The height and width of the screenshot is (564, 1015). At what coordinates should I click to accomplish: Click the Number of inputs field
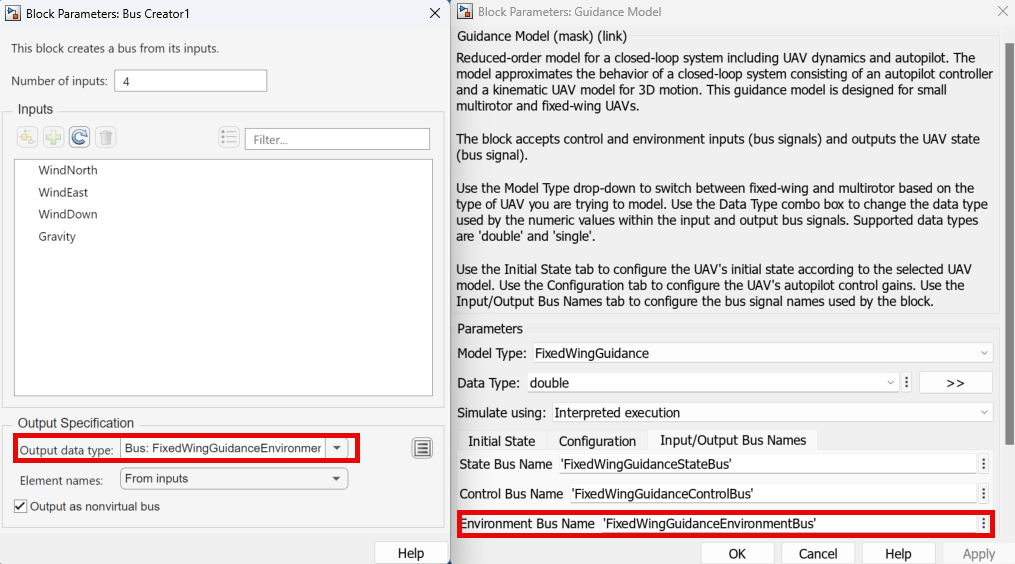pos(190,81)
